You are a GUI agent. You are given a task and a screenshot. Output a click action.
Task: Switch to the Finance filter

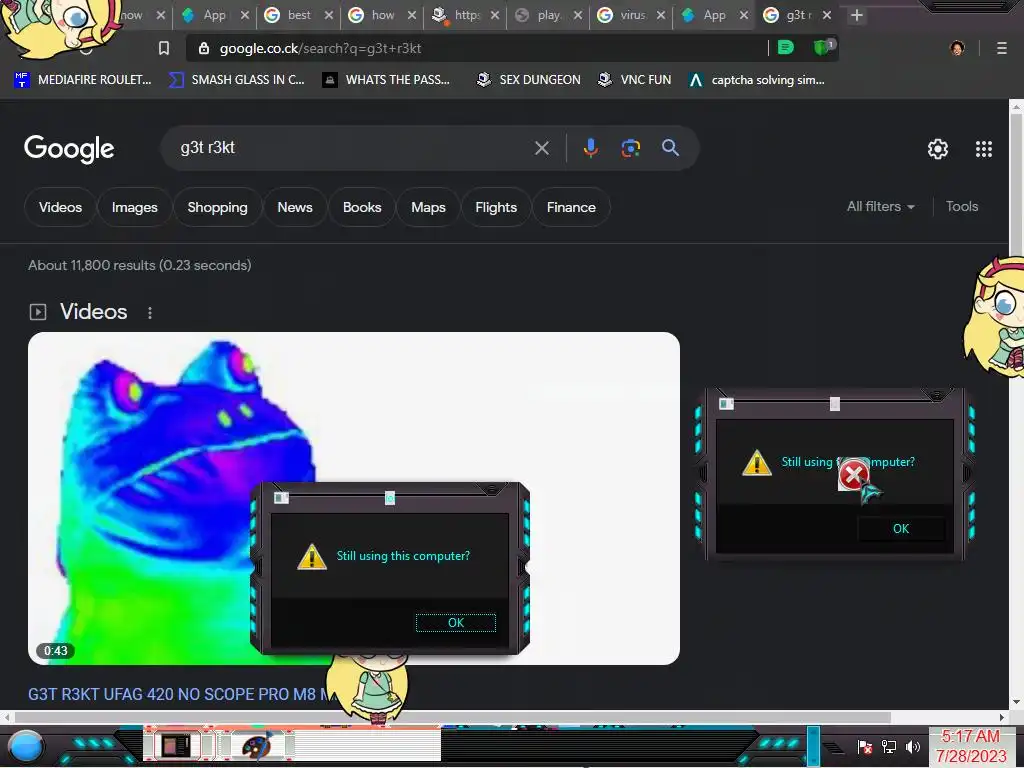[571, 207]
